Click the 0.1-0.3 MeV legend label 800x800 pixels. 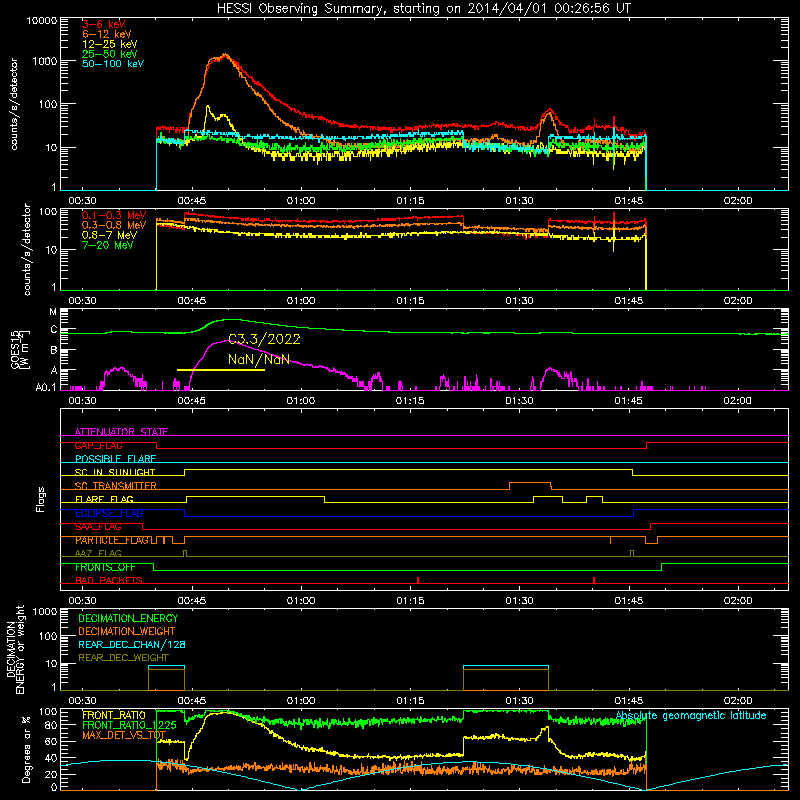114,215
